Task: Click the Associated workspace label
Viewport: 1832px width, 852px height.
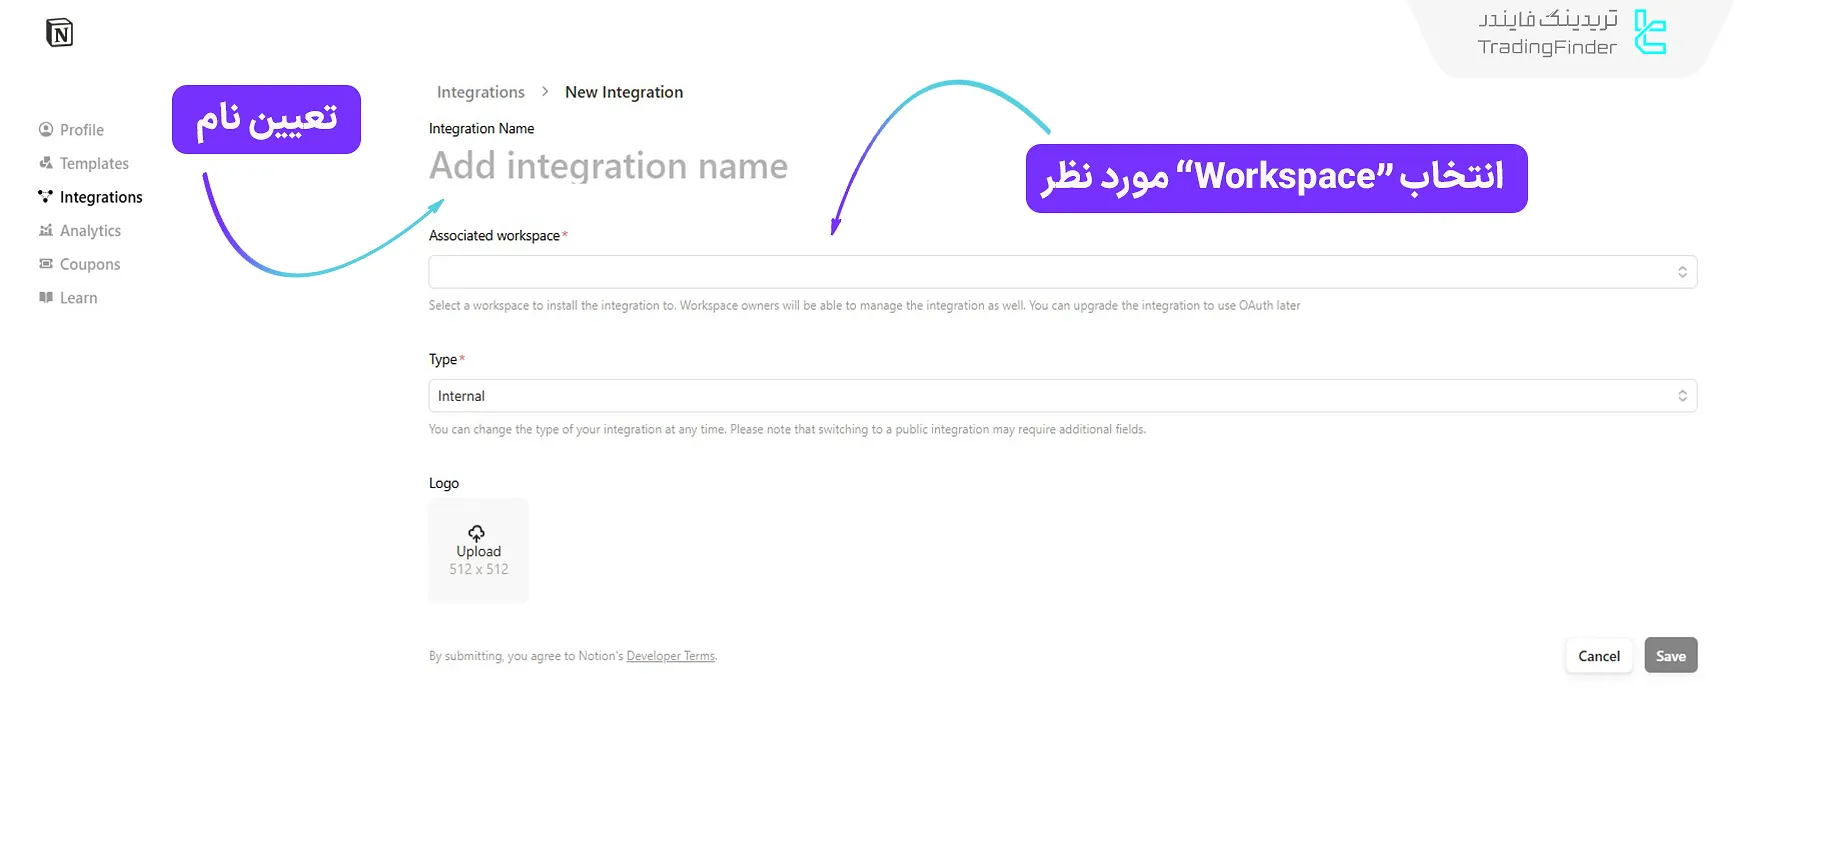Action: tap(494, 236)
